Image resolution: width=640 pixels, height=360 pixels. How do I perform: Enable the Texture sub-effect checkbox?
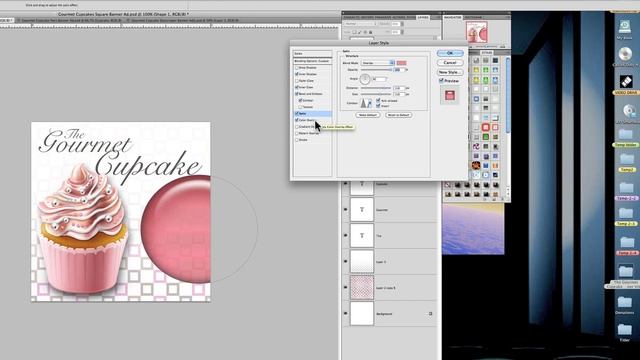pyautogui.click(x=300, y=107)
